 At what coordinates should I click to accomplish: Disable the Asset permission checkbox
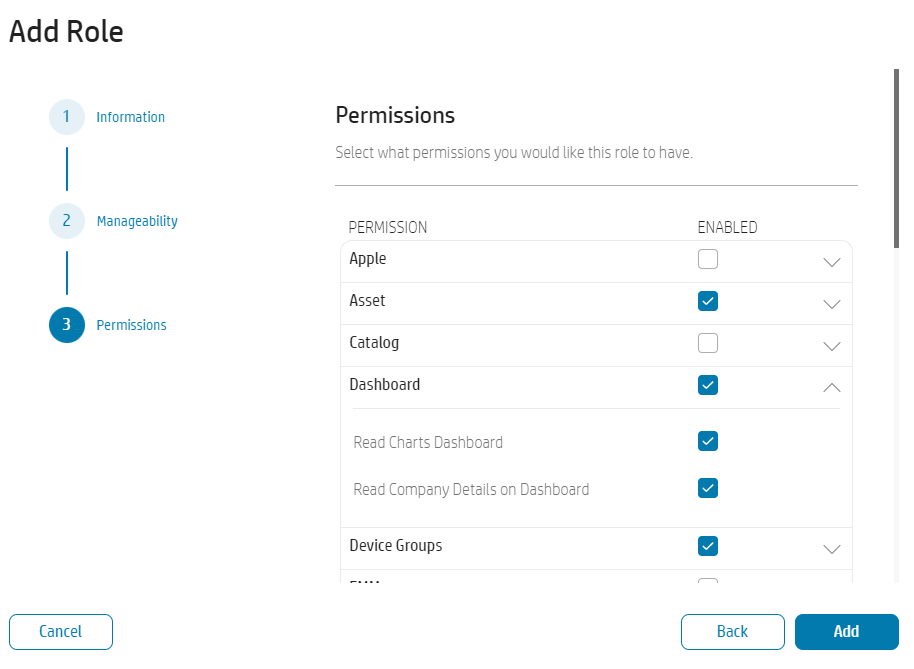point(708,301)
